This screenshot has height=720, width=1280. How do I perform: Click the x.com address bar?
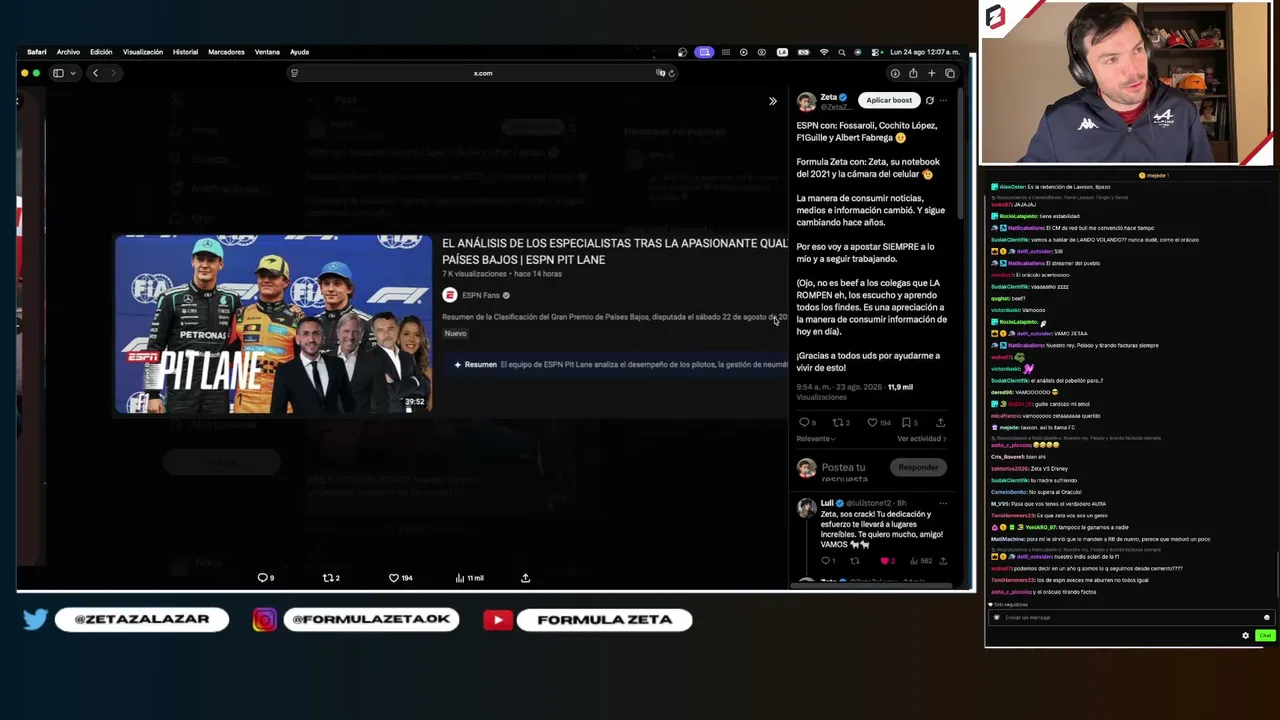point(483,73)
